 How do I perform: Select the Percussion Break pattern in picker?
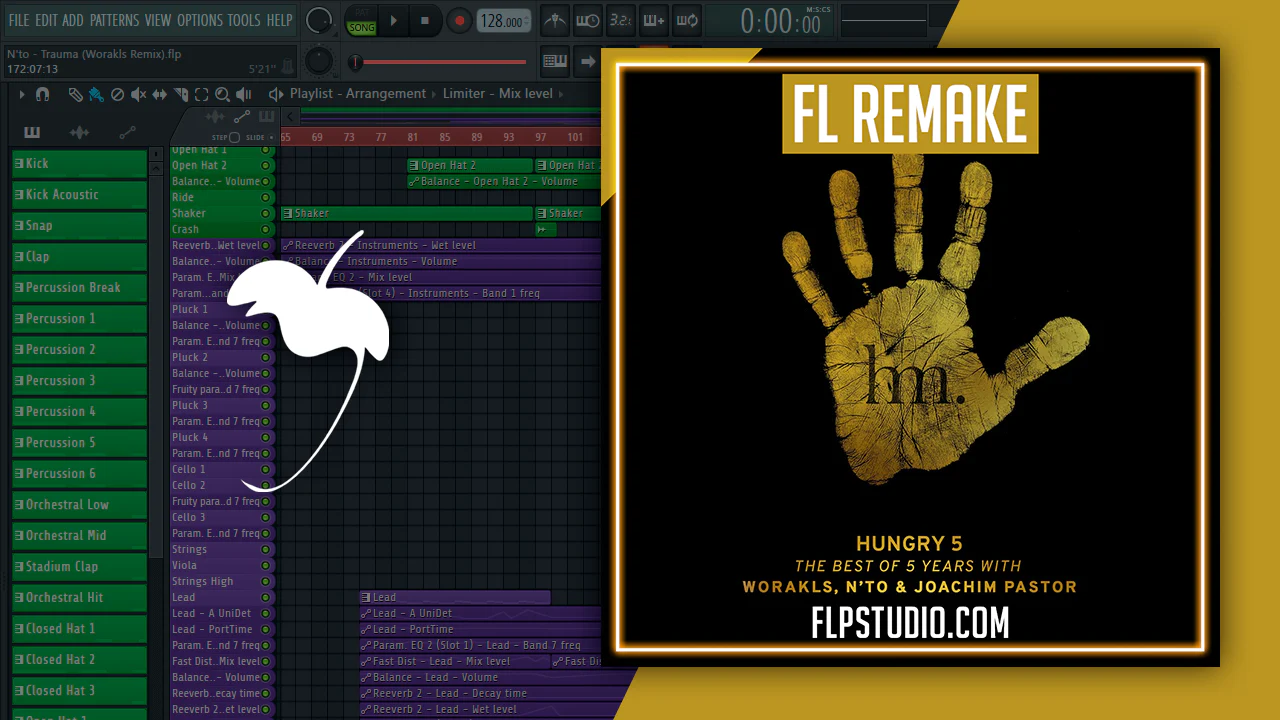click(x=79, y=287)
